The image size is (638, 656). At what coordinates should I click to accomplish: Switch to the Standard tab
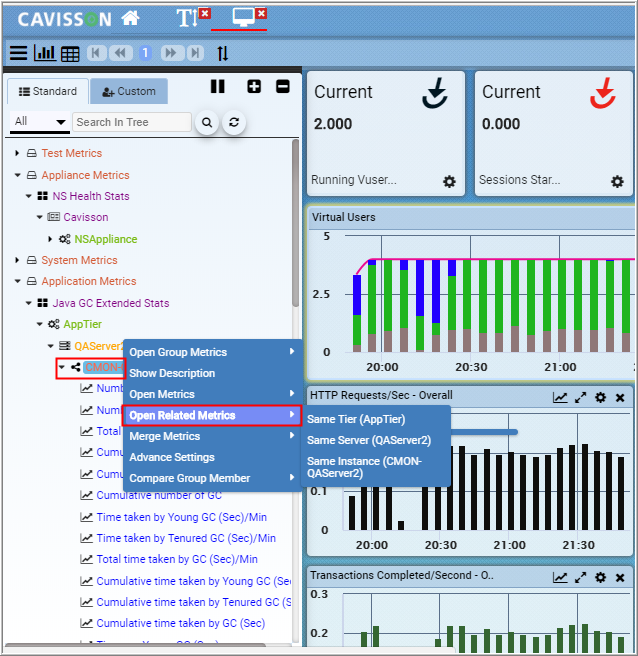click(x=48, y=91)
